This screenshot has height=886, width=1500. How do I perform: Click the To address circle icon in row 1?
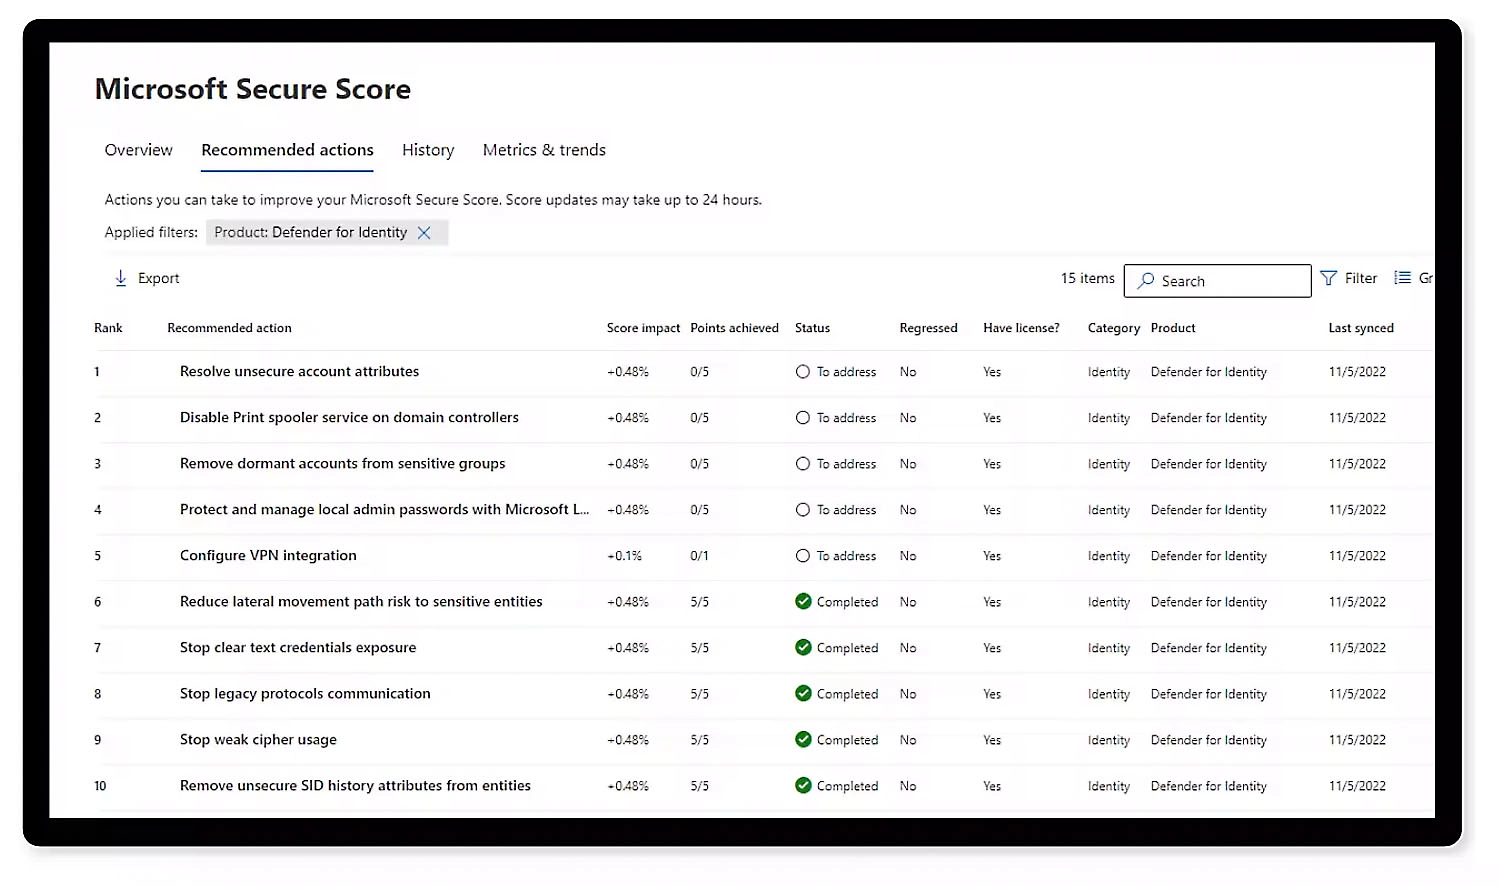point(803,372)
